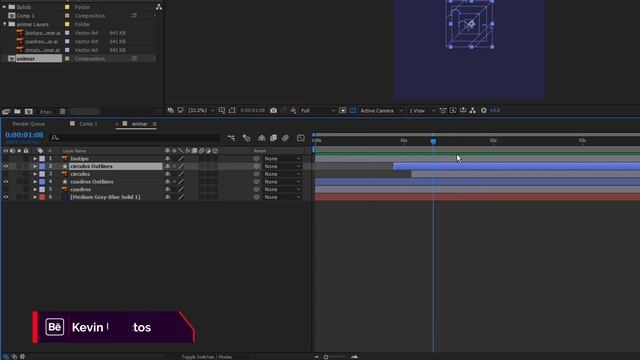Screen dimensions: 640x360
Task: Open parent dropdown for Isotipo layer
Action: [282, 158]
